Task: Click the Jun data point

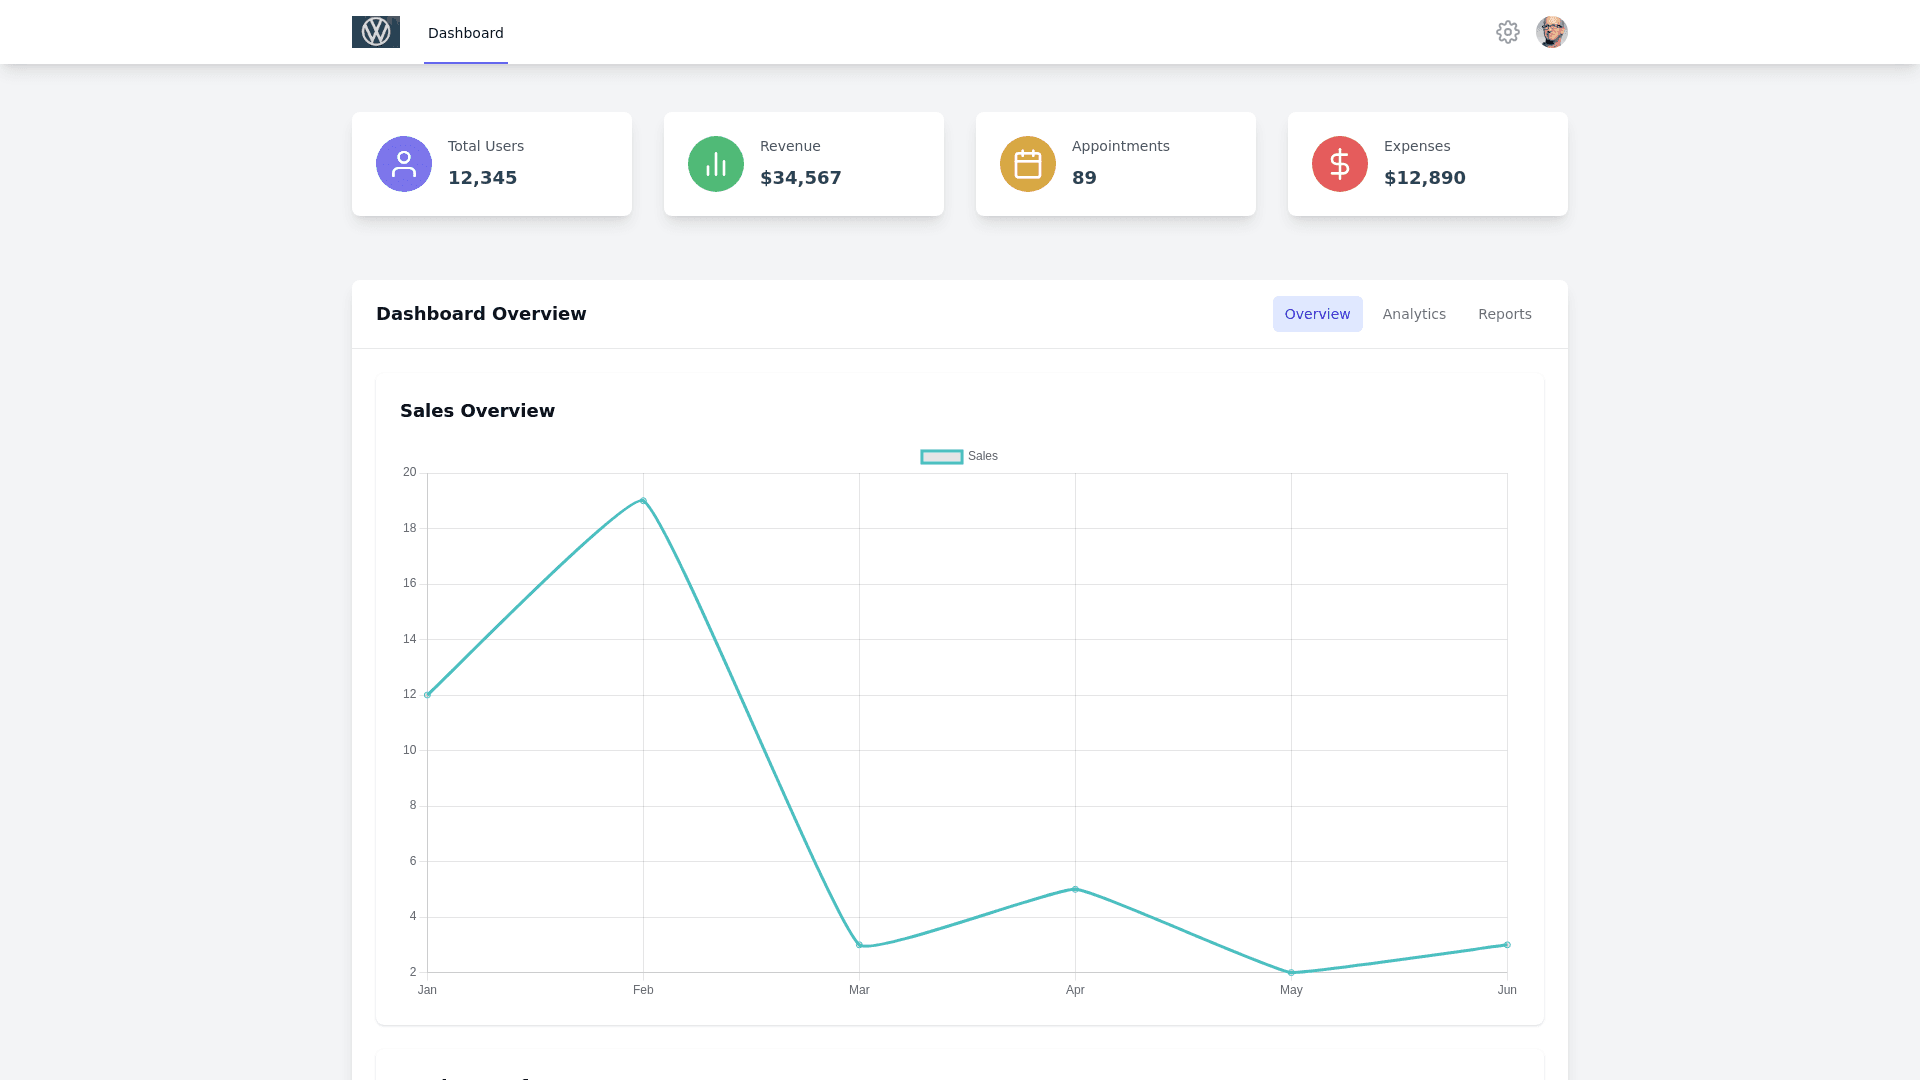Action: click(x=1506, y=945)
